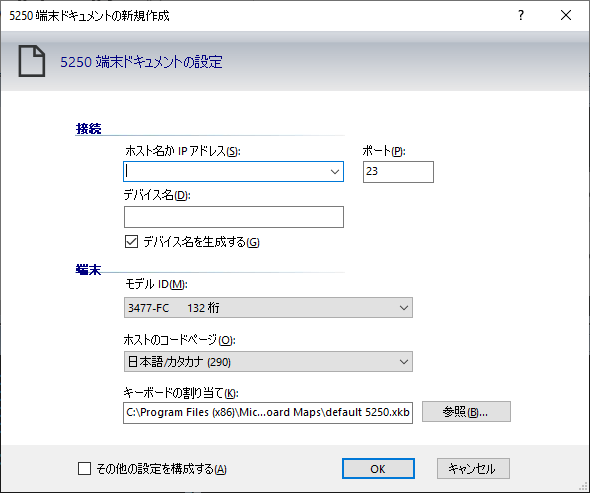Click the デバイス名を生成する label text
This screenshot has height=493, width=590.
tap(201, 242)
